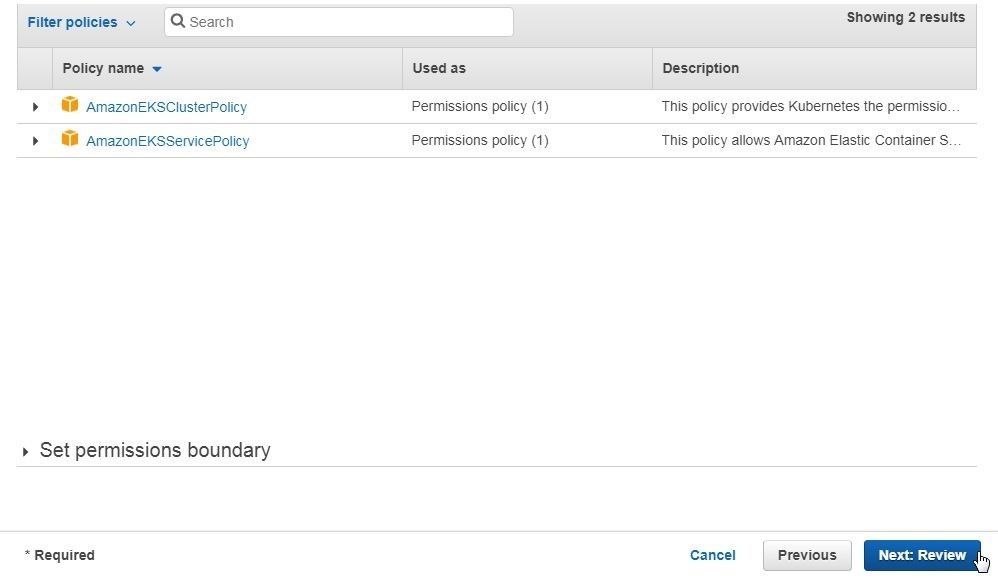Open the Filter policies dropdown
This screenshot has height=578, width=998.
pyautogui.click(x=81, y=22)
